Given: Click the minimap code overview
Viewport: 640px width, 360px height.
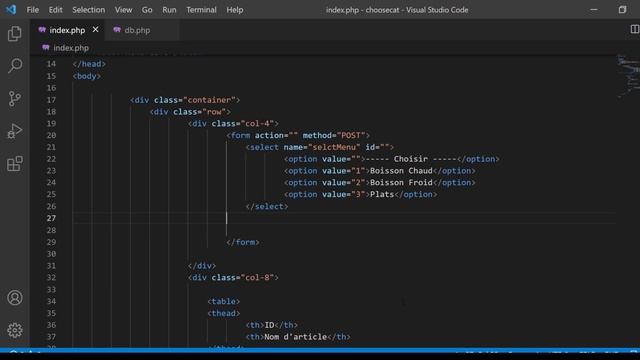Looking at the screenshot, I should point(628,76).
